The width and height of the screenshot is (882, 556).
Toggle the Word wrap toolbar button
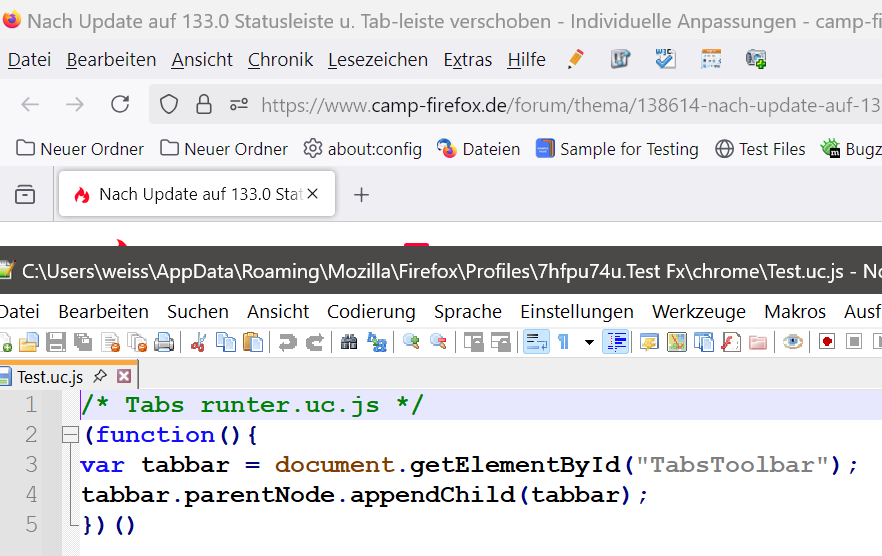pos(536,342)
